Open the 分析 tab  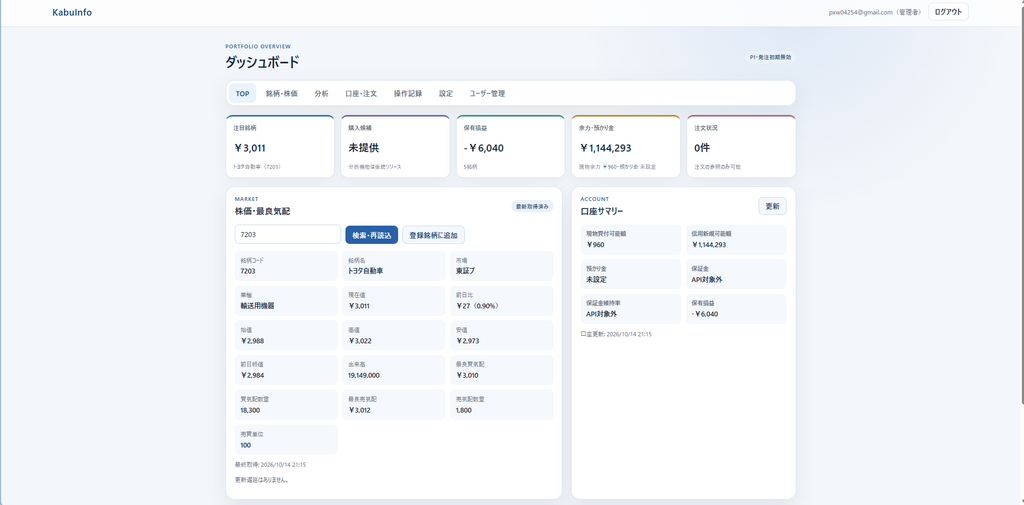[x=321, y=93]
